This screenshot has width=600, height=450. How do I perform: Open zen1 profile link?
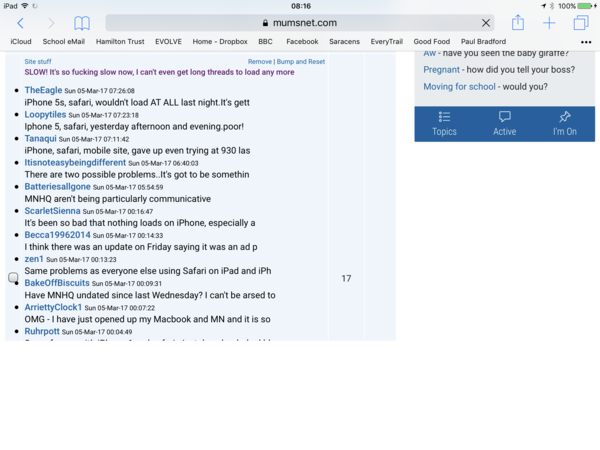pos(34,259)
